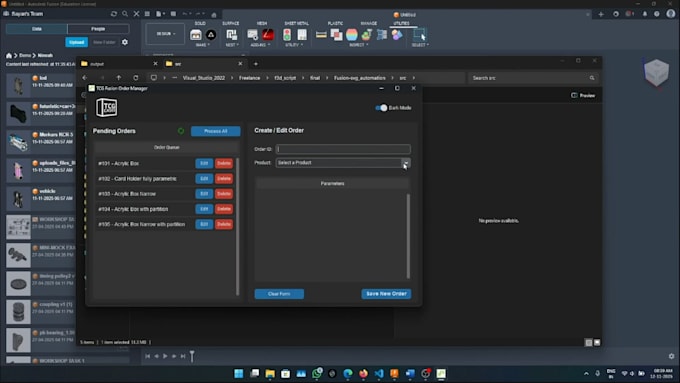Expand the NEST dropdown in Fusion toolbar
This screenshot has height=383, width=680.
(x=232, y=45)
